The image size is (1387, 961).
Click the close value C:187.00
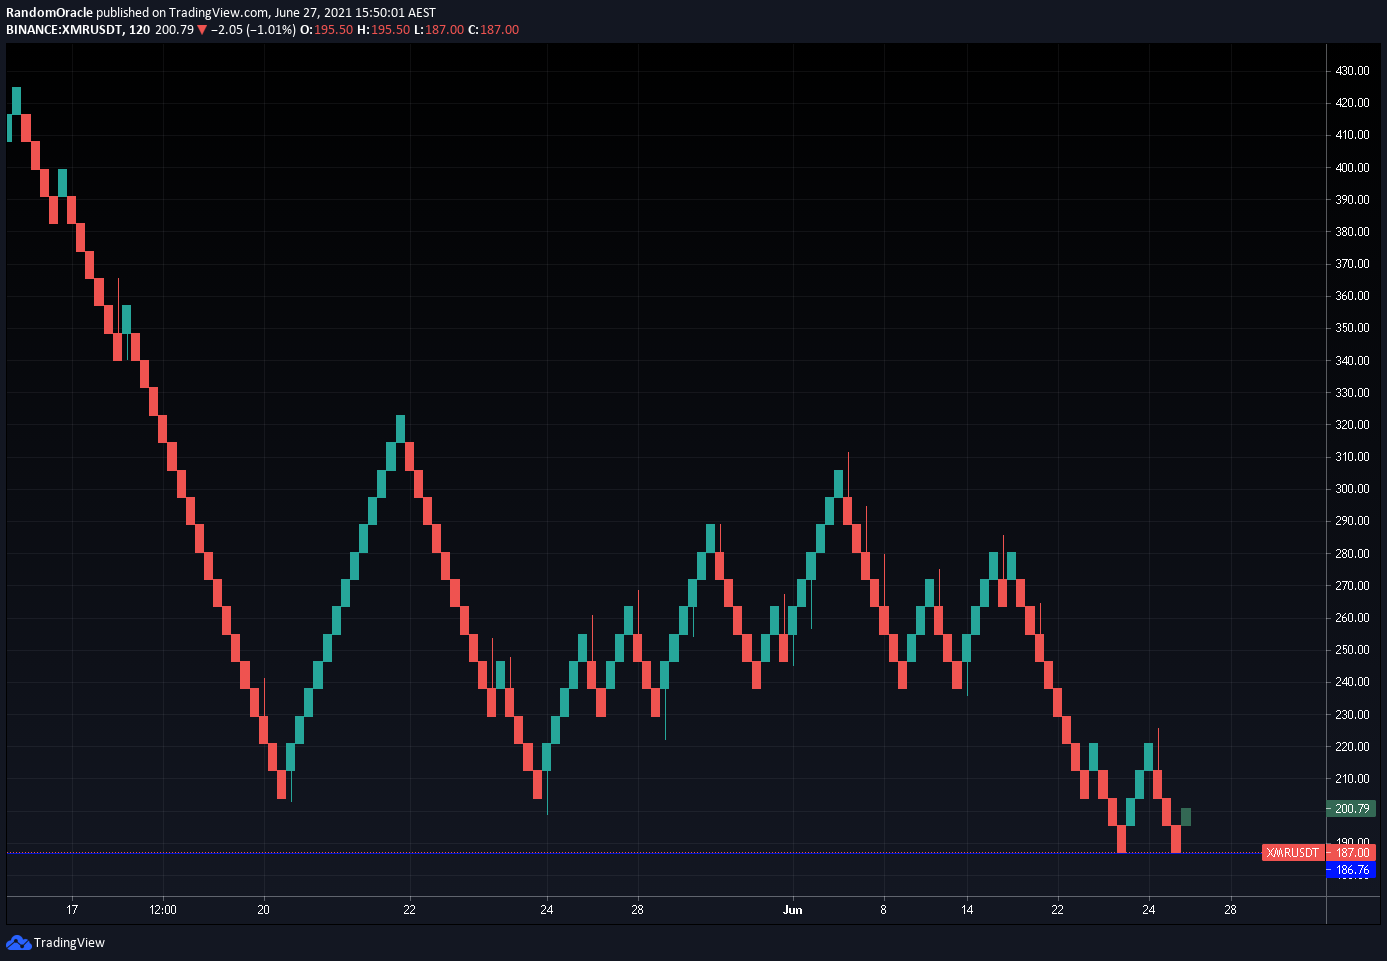tap(494, 30)
